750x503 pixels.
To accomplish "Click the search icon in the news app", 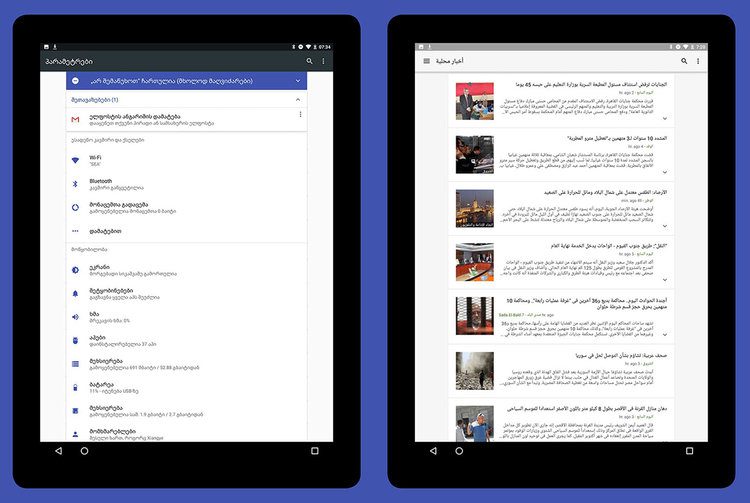I will pos(684,61).
